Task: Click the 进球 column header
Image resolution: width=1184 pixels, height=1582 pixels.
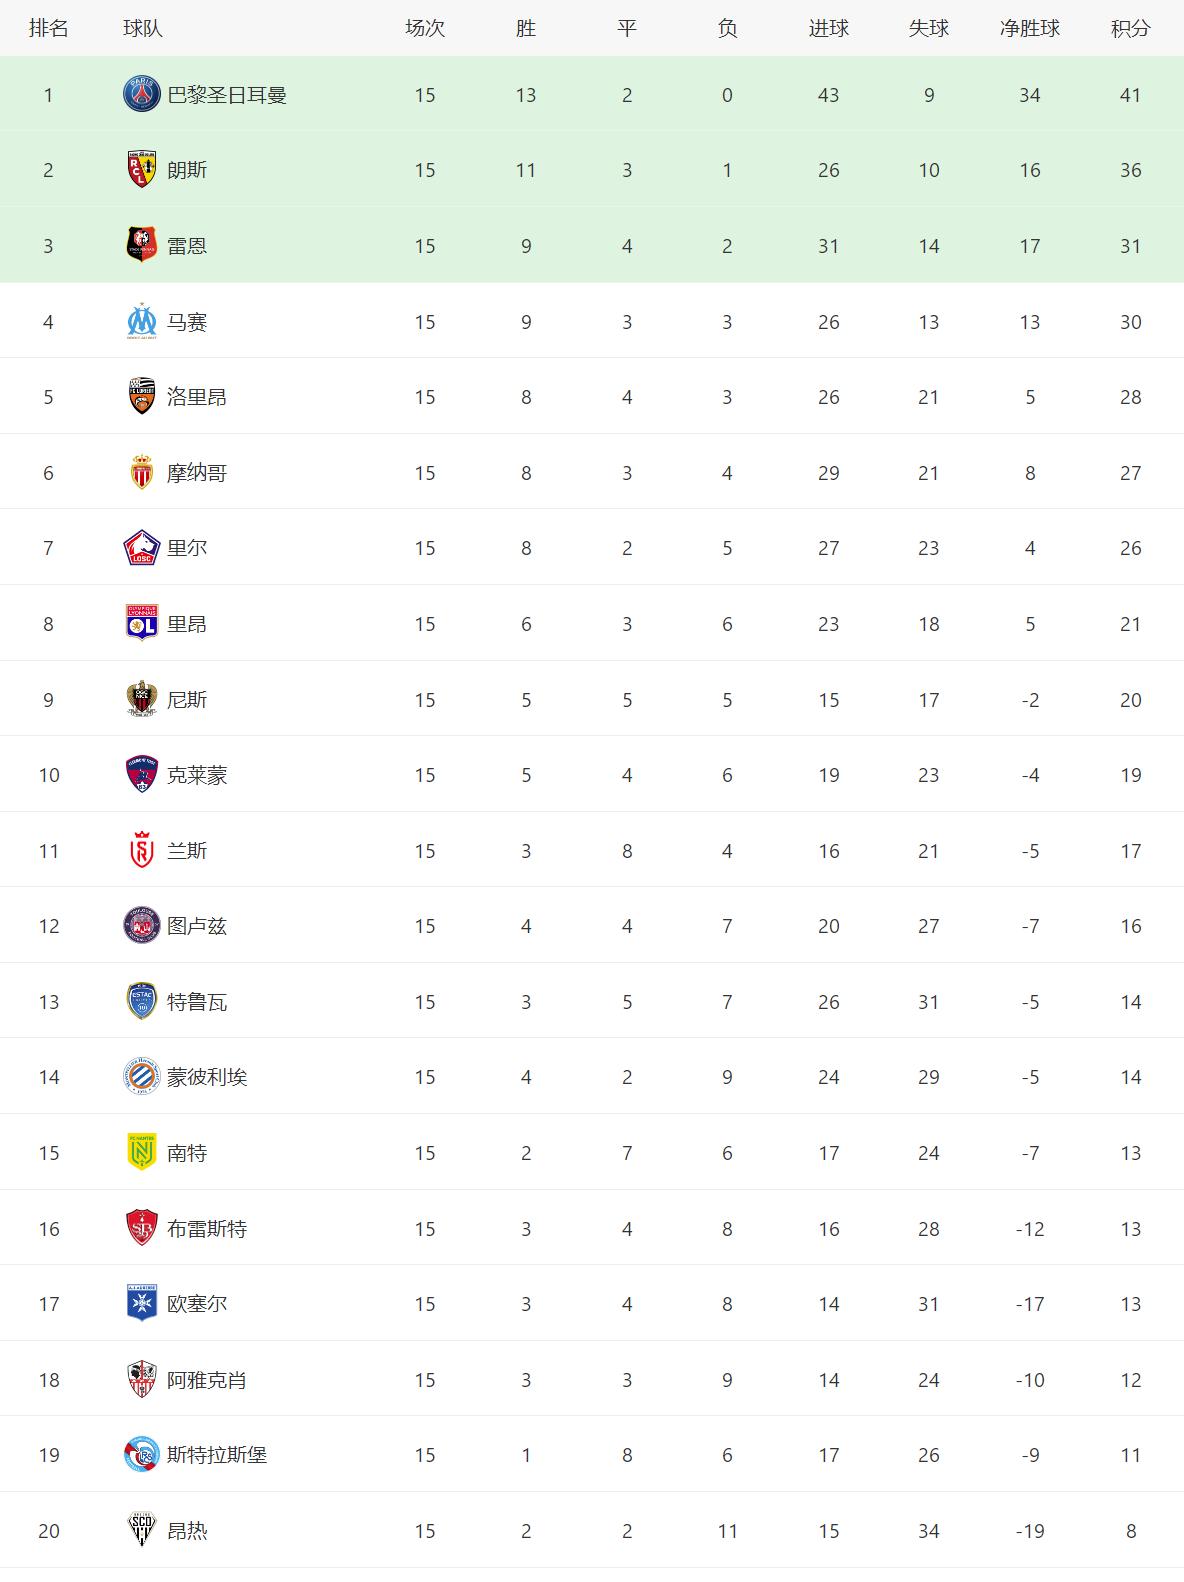Action: [828, 28]
